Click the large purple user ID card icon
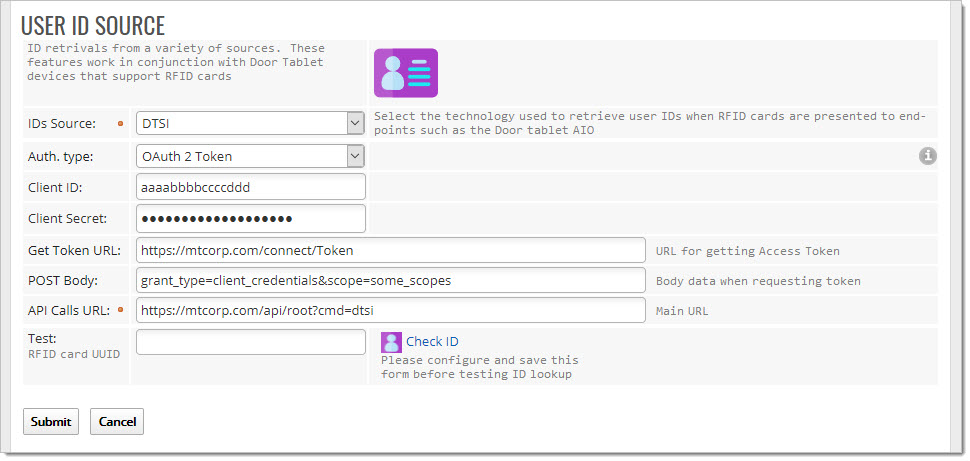Image resolution: width=970 pixels, height=461 pixels. 405,73
